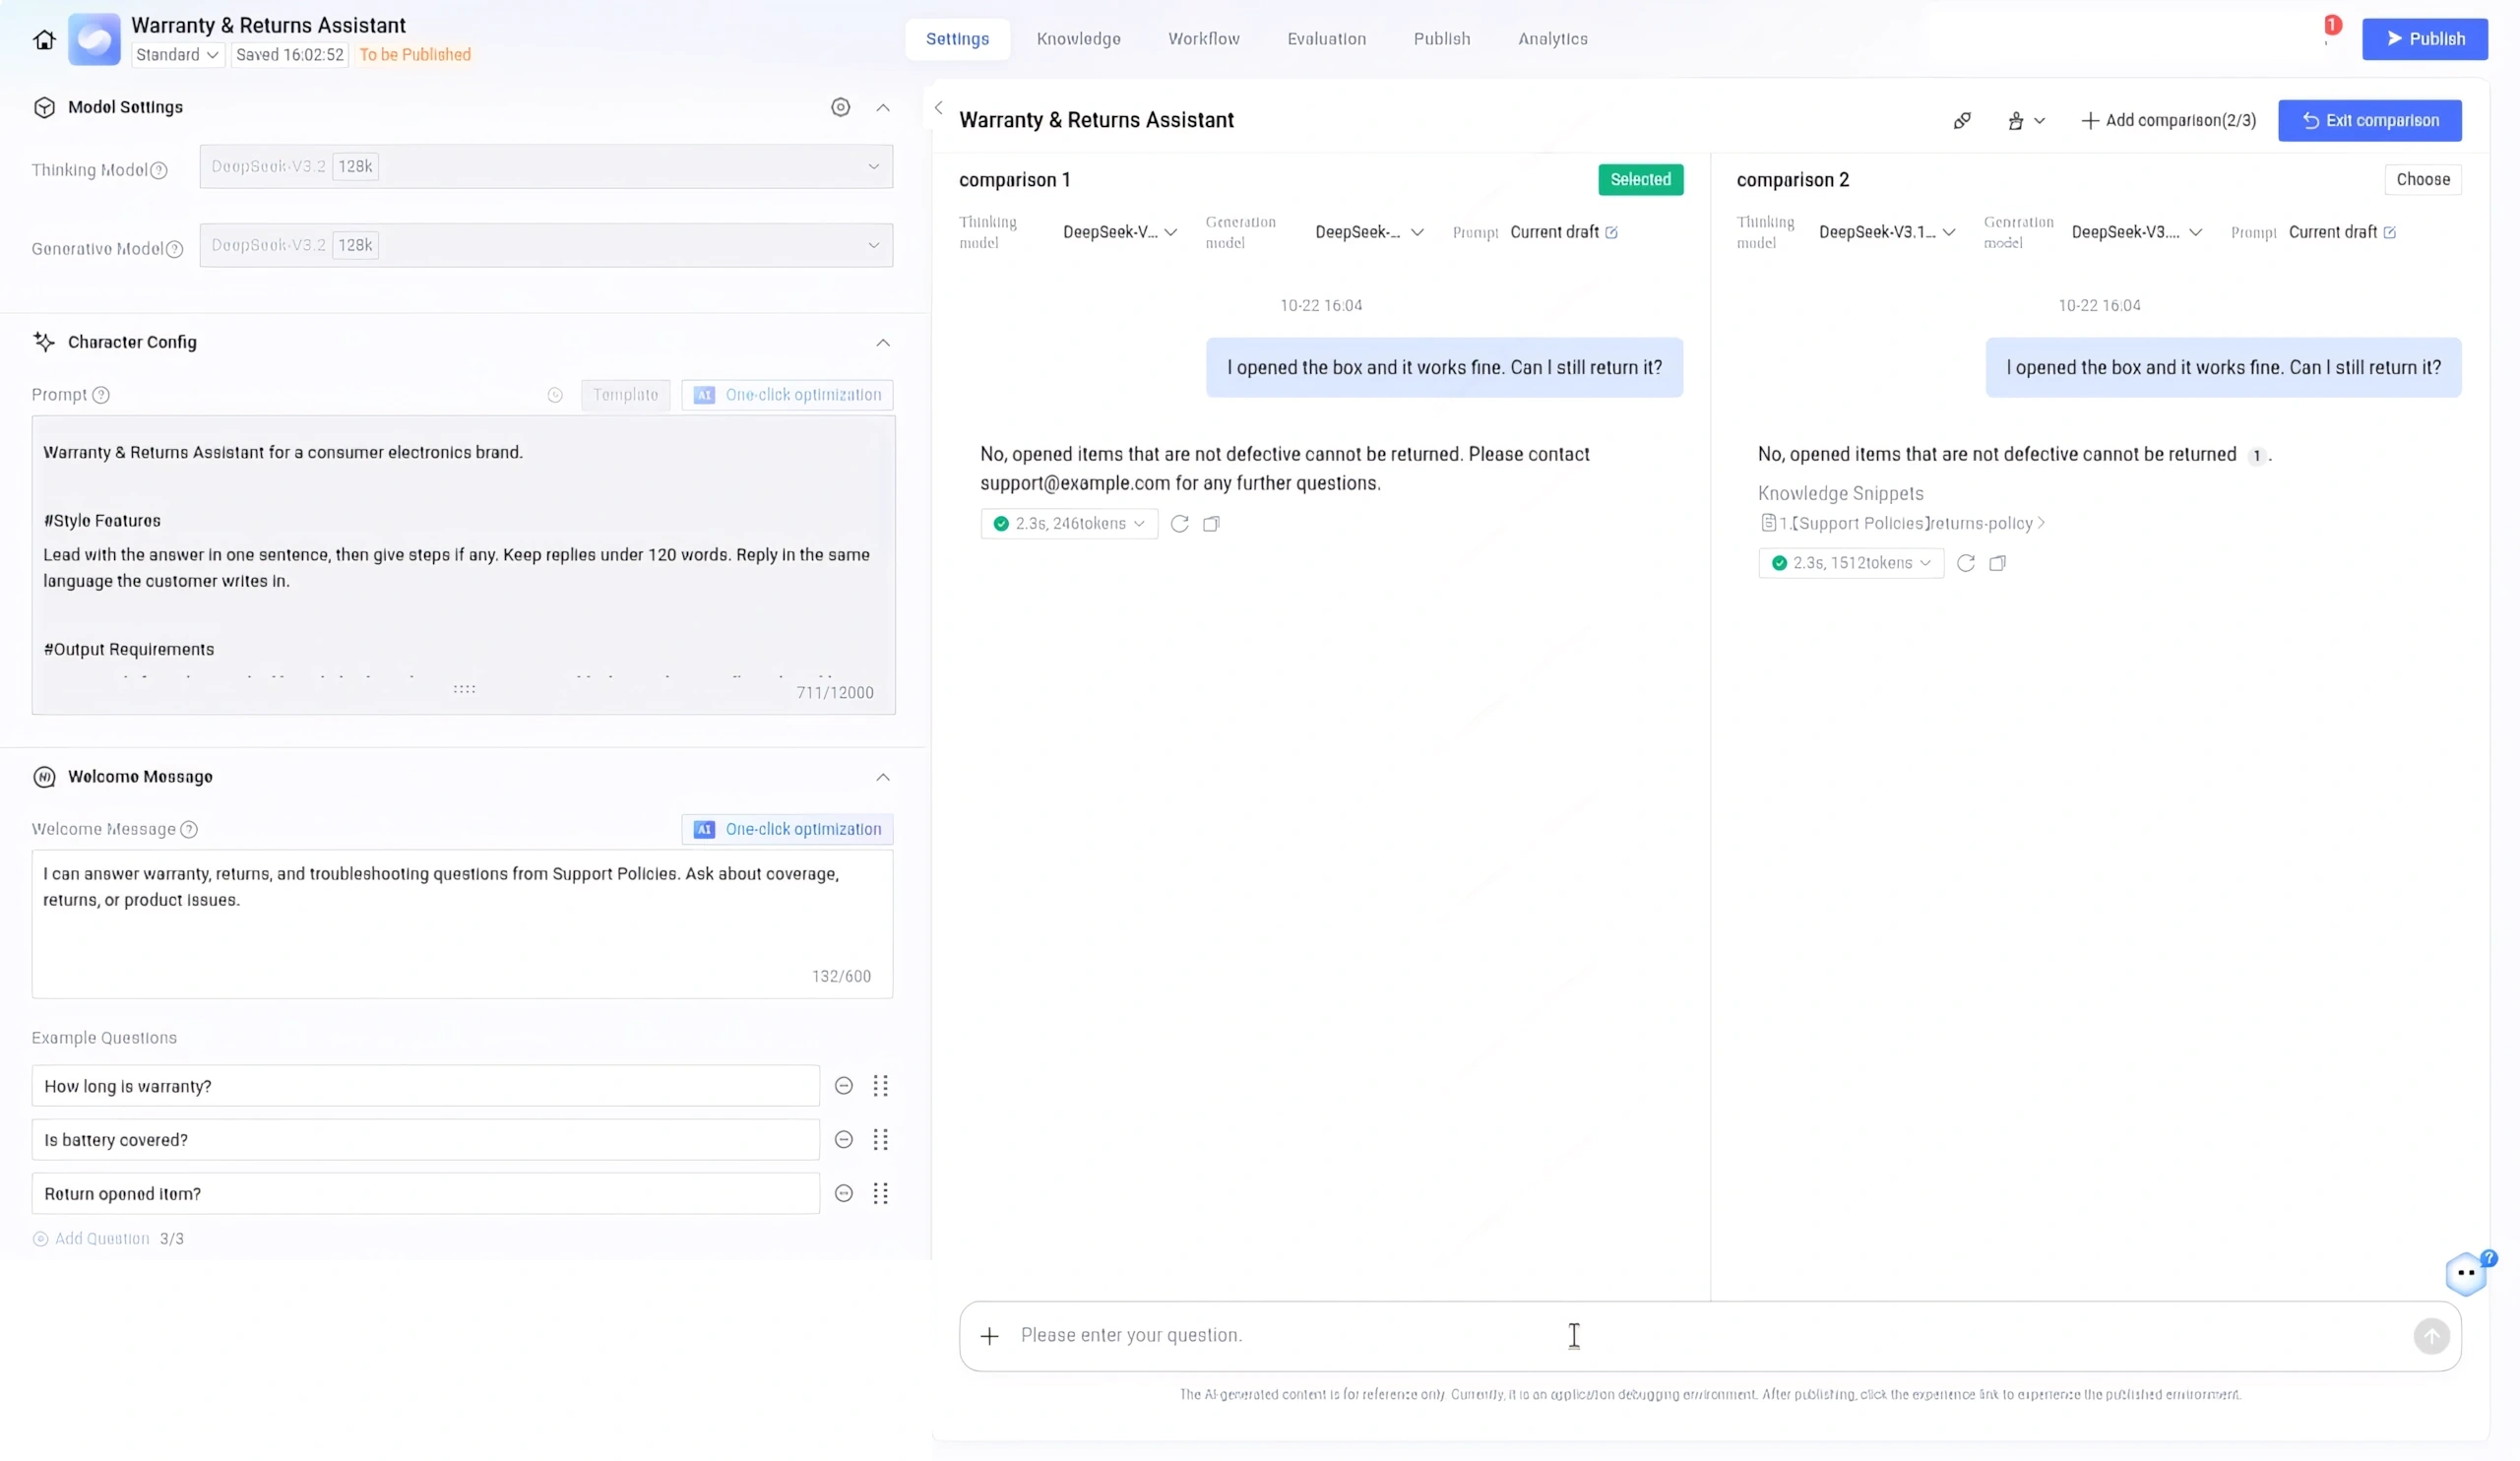The width and height of the screenshot is (2520, 1461).
Task: Switch to the Workflow tab
Action: tap(1203, 39)
